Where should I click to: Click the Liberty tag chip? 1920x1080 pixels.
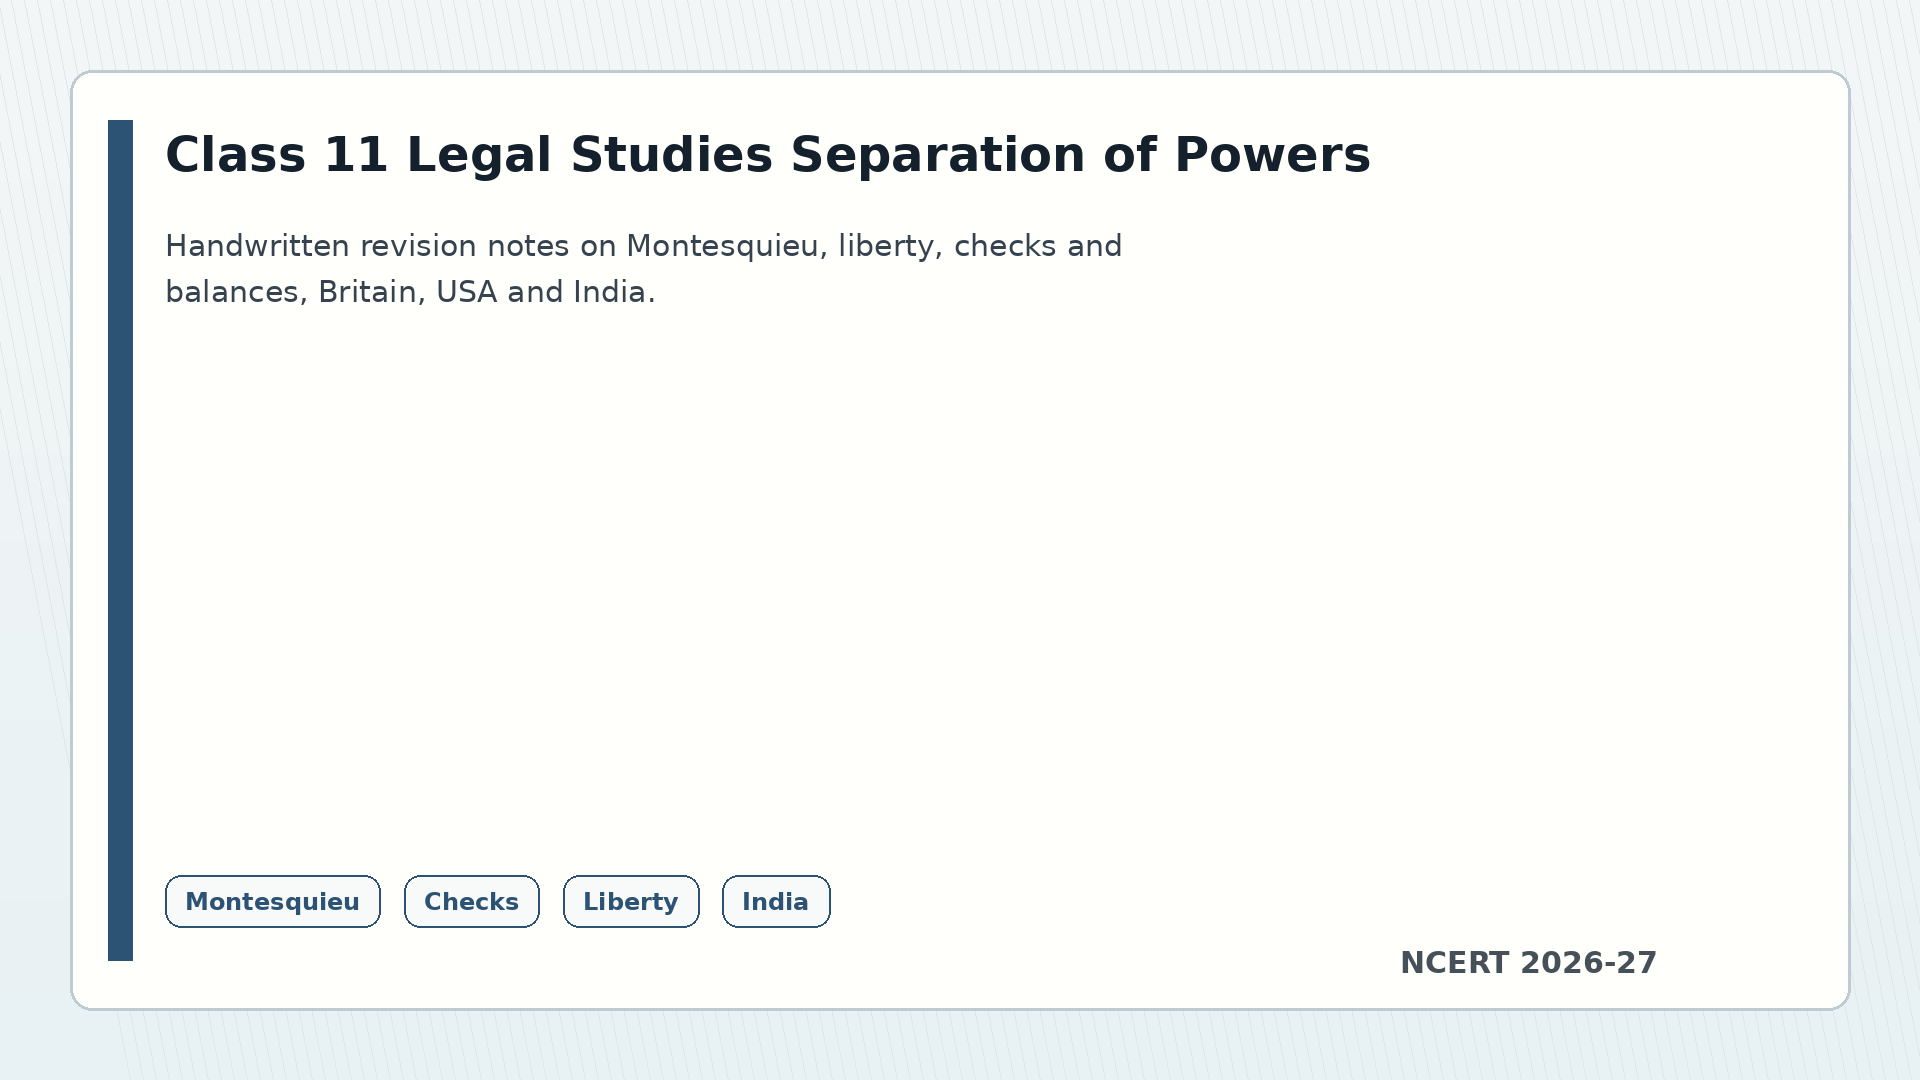[631, 902]
